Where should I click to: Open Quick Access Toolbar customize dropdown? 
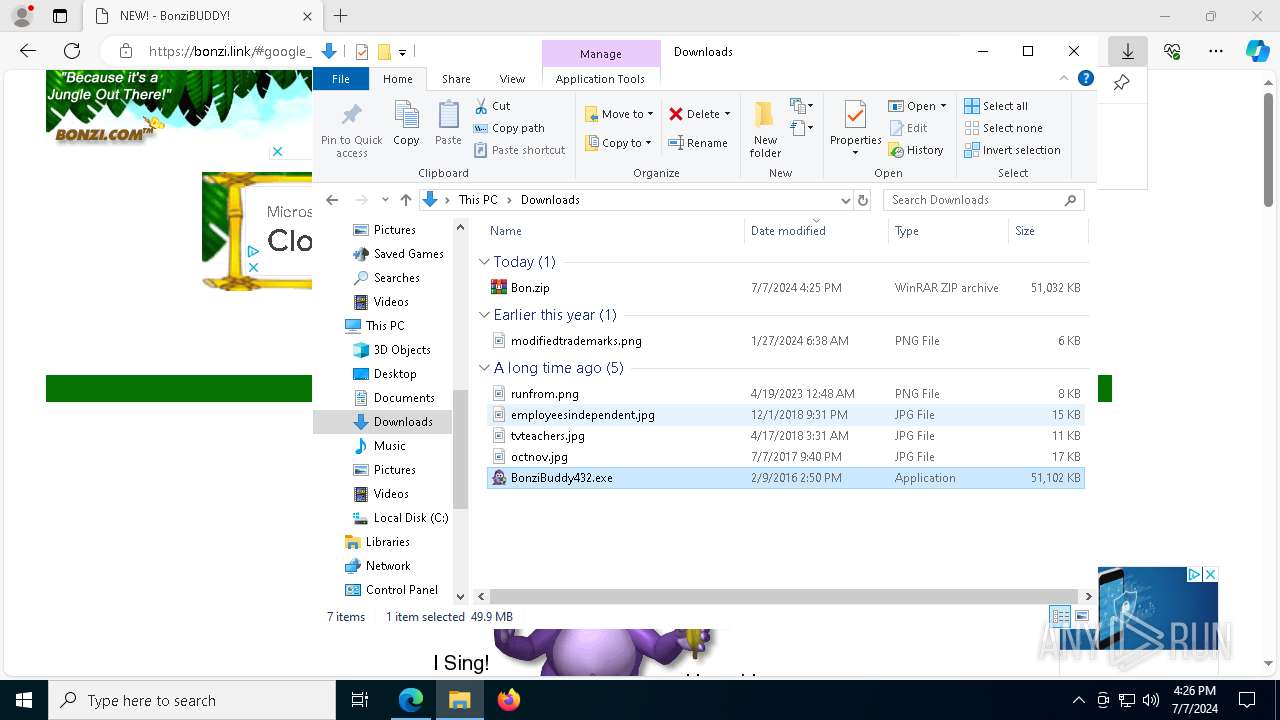point(402,52)
